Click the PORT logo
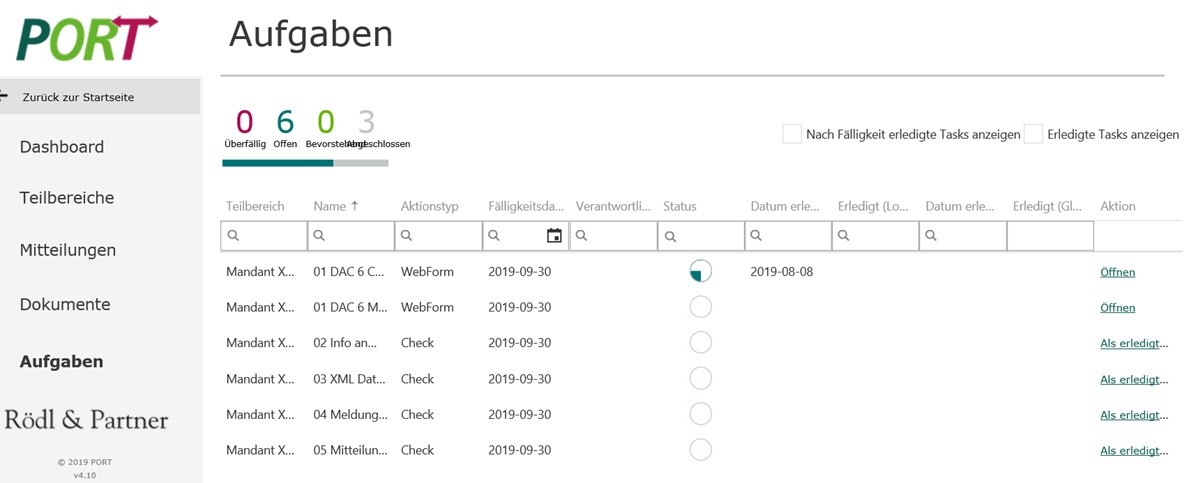 coord(87,37)
